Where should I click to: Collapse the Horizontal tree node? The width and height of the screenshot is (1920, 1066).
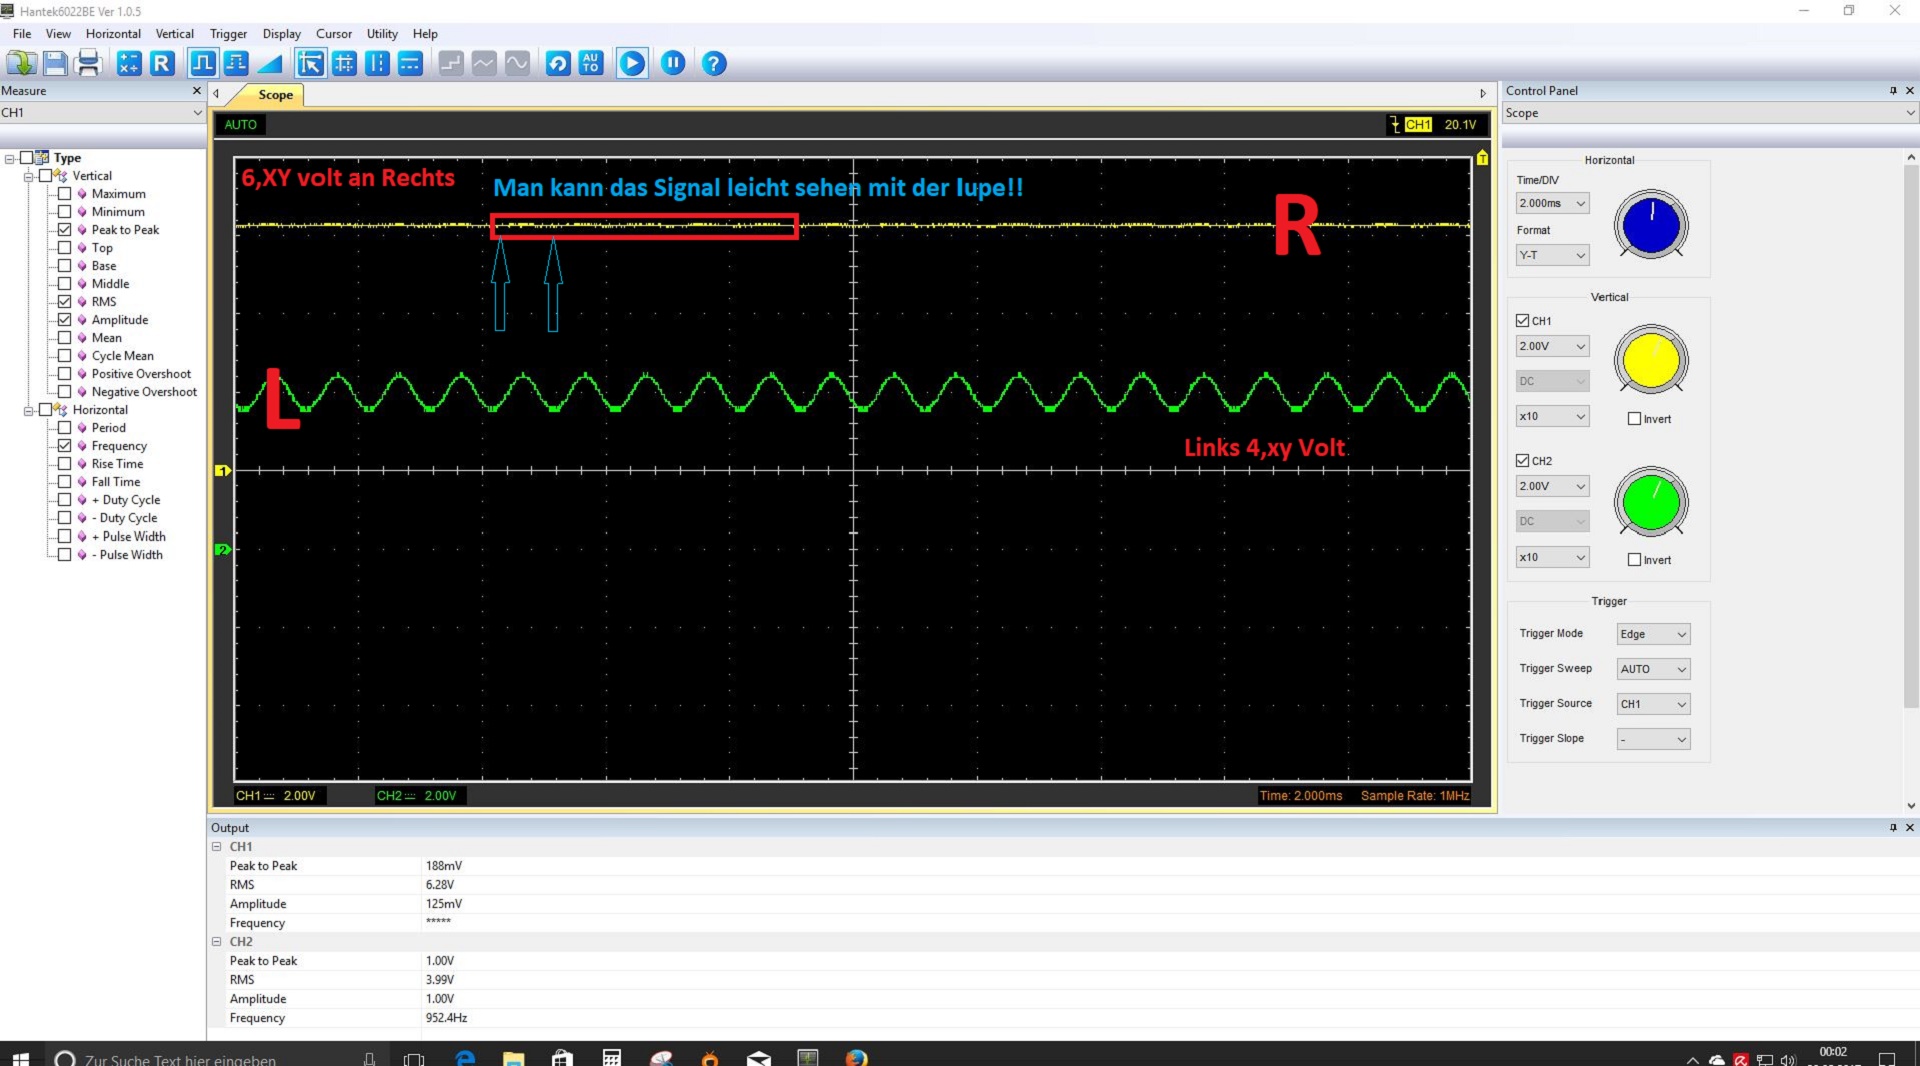[x=29, y=410]
